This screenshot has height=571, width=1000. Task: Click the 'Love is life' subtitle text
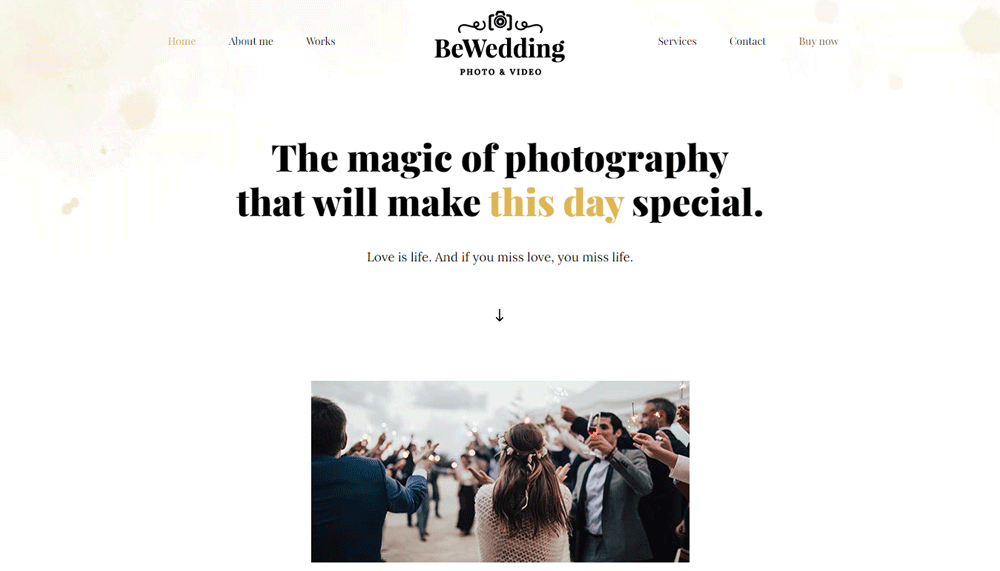499,257
